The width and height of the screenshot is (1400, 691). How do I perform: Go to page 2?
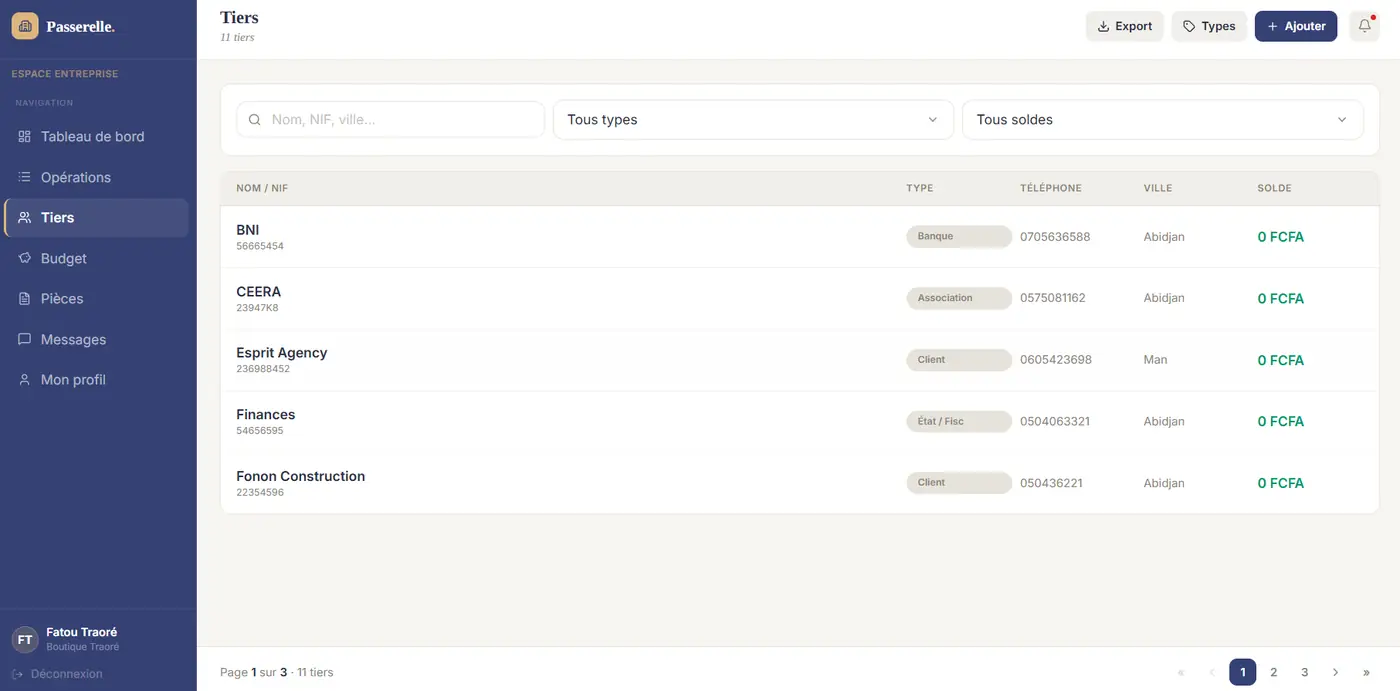(x=1274, y=673)
